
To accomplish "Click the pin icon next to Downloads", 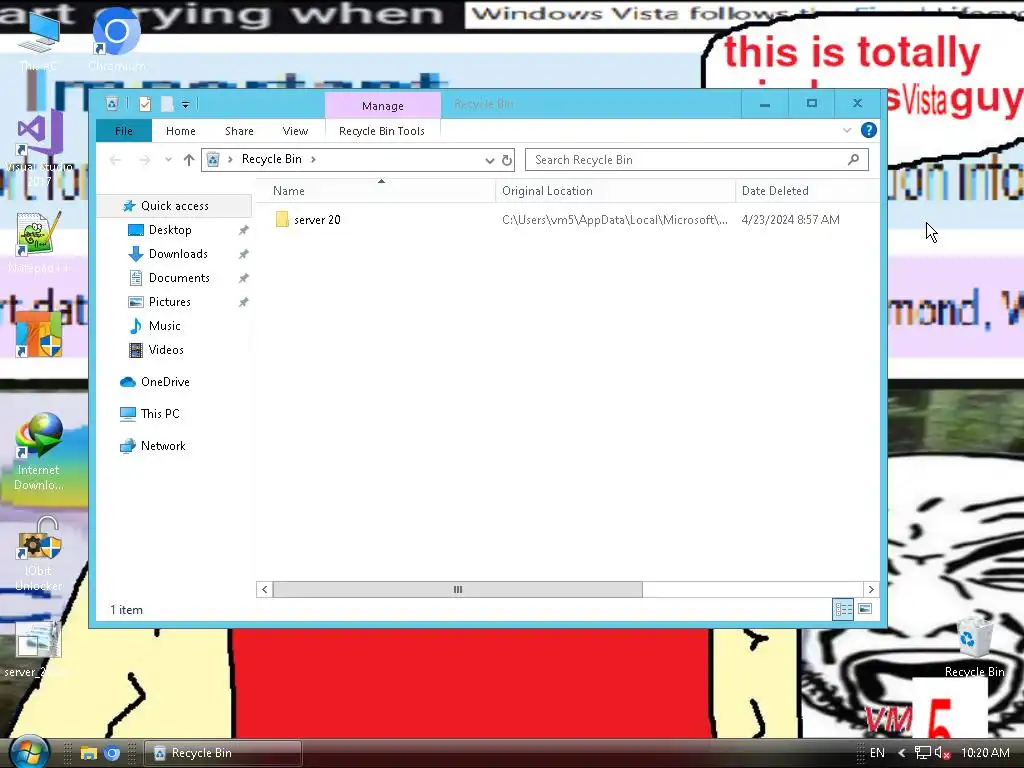I will (x=244, y=254).
